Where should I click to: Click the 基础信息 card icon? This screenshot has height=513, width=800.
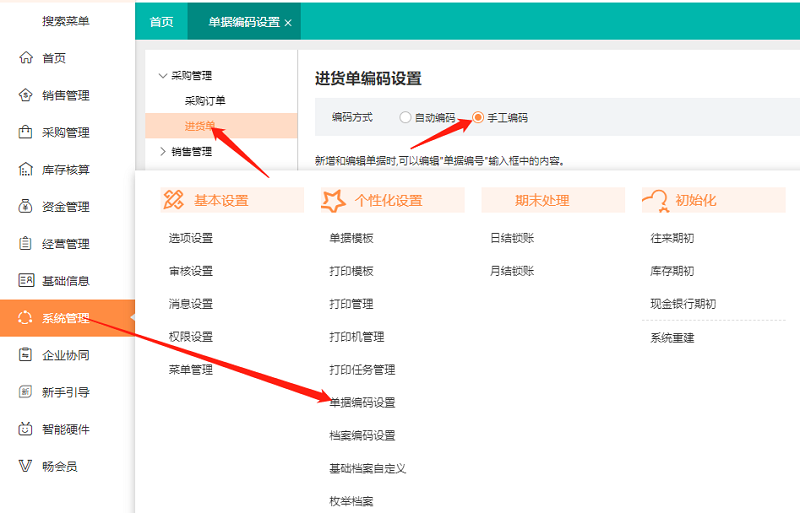click(26, 280)
